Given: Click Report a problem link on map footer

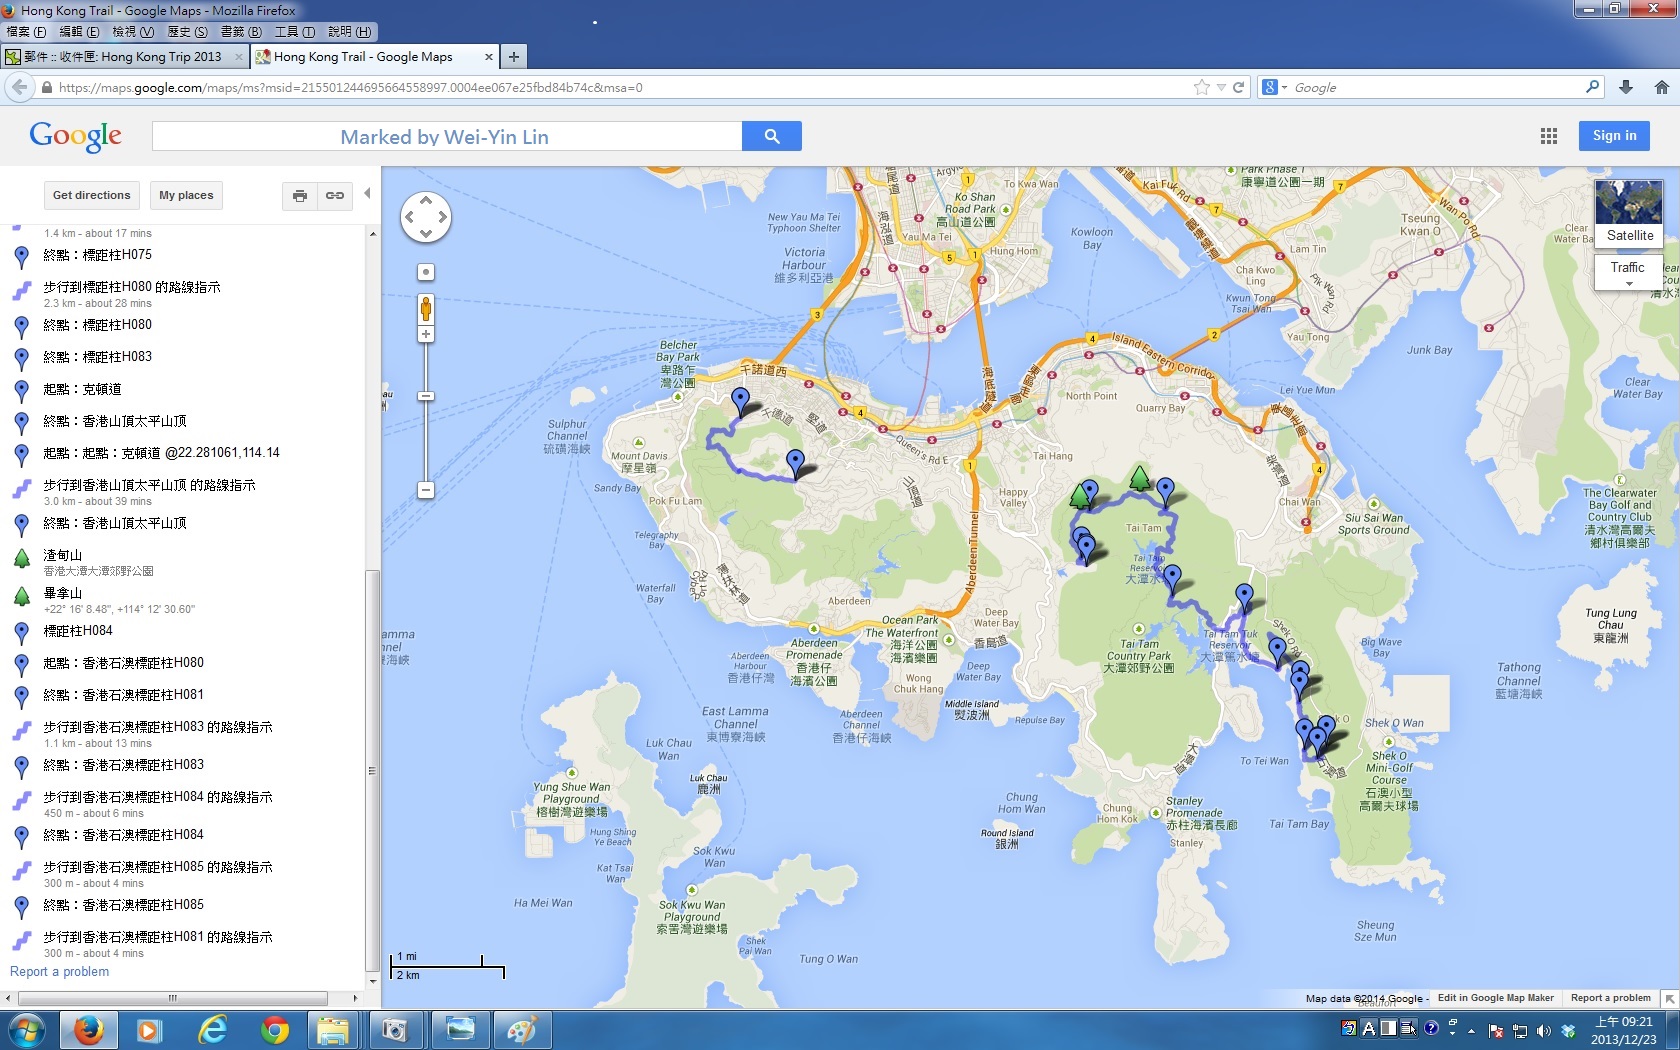Looking at the screenshot, I should point(1611,998).
